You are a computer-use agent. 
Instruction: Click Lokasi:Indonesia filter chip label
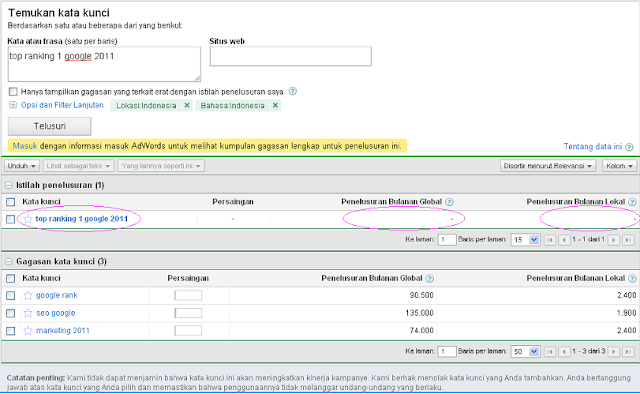click(x=146, y=106)
